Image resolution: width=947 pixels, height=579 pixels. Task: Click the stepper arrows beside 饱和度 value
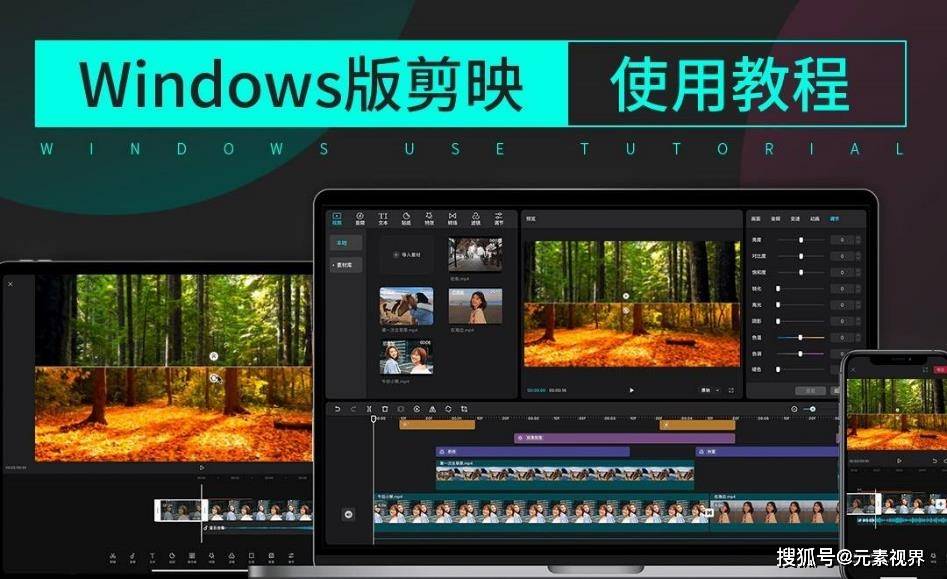[x=858, y=272]
